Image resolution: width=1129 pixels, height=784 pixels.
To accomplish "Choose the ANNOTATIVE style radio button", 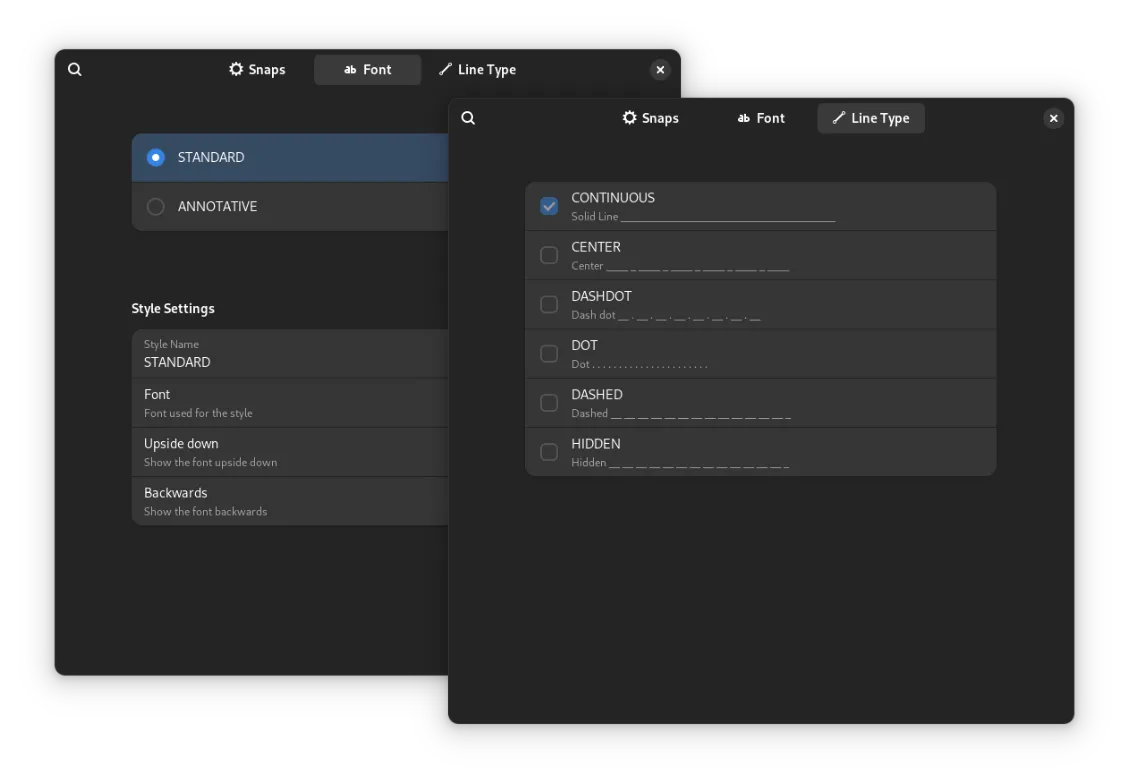I will pyautogui.click(x=156, y=206).
